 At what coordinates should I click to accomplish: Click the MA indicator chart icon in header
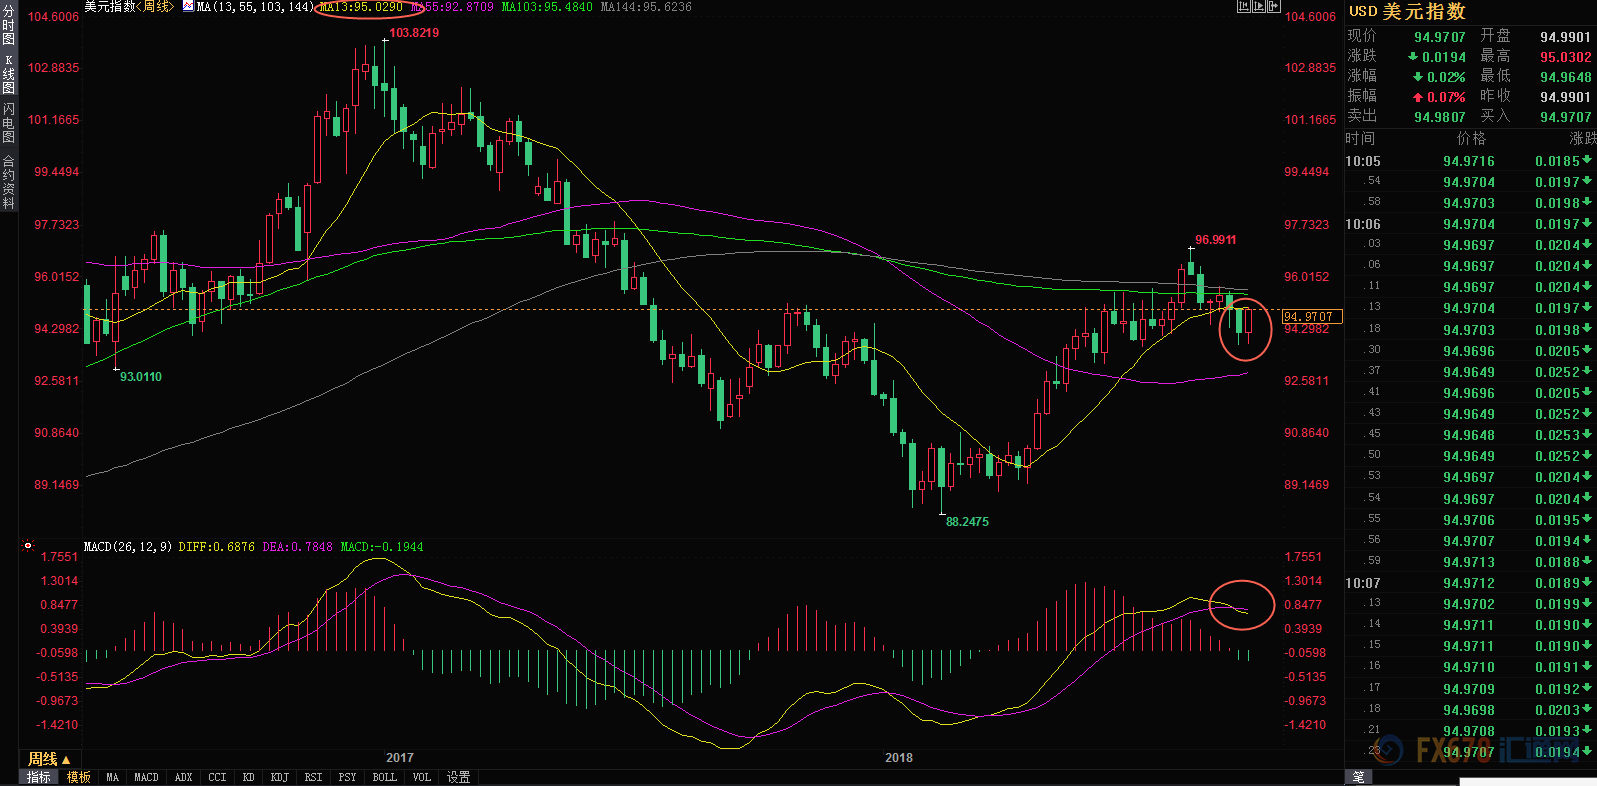188,7
